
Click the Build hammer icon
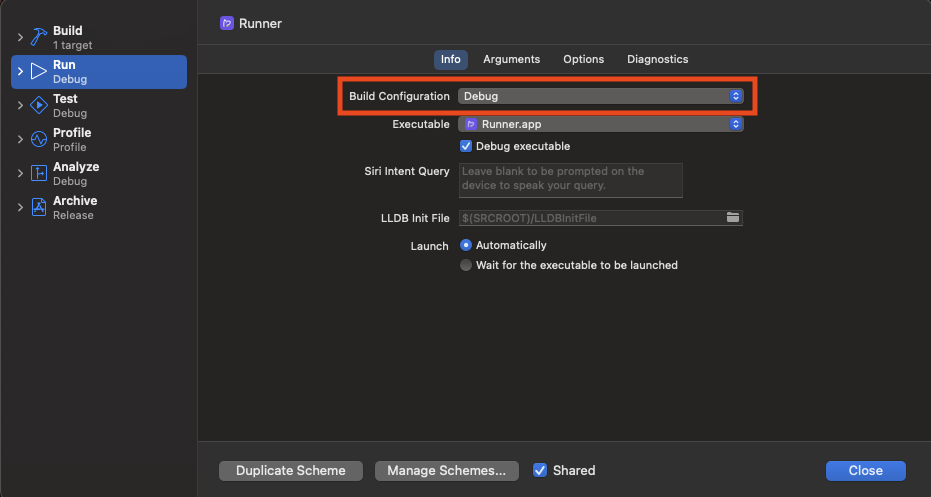coord(39,37)
